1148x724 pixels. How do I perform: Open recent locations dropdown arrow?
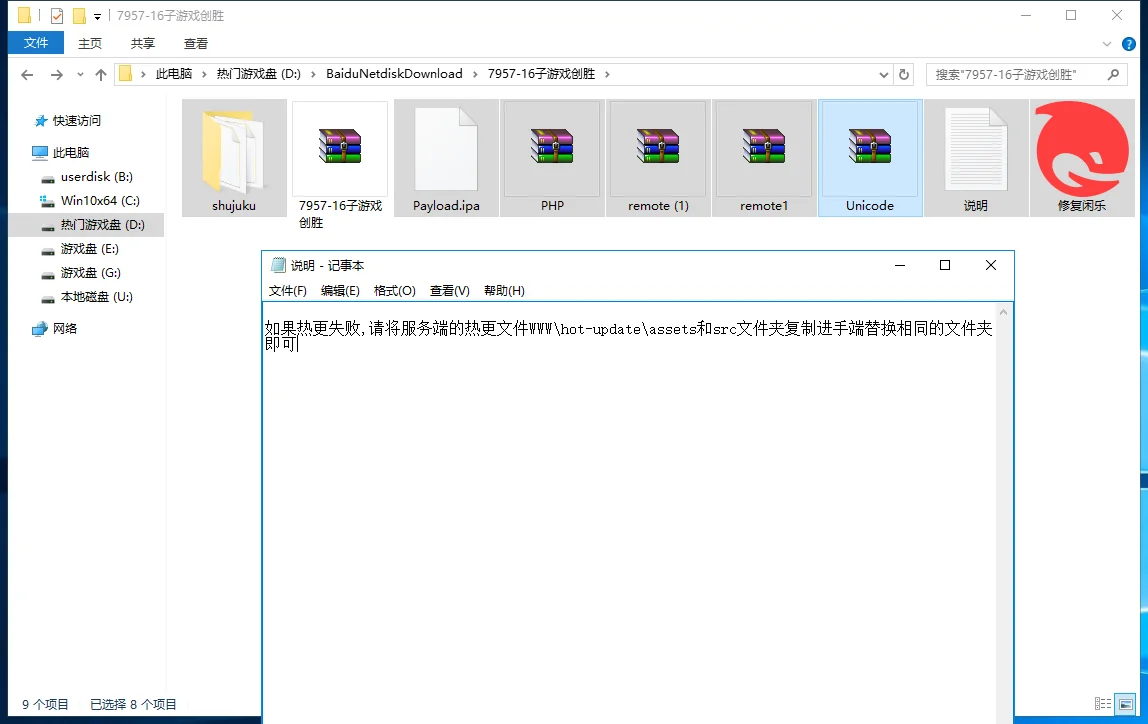[x=80, y=75]
